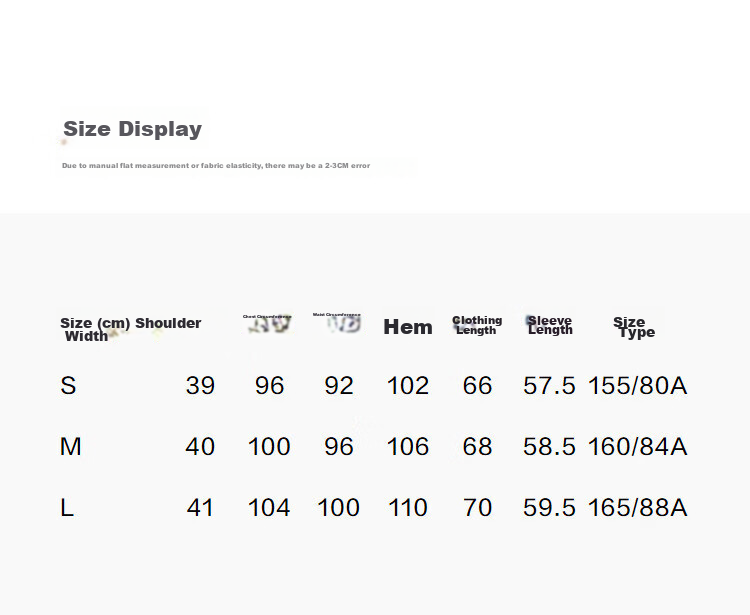Click chest value '100' in M row
The height and width of the screenshot is (615, 750).
pyautogui.click(x=269, y=447)
